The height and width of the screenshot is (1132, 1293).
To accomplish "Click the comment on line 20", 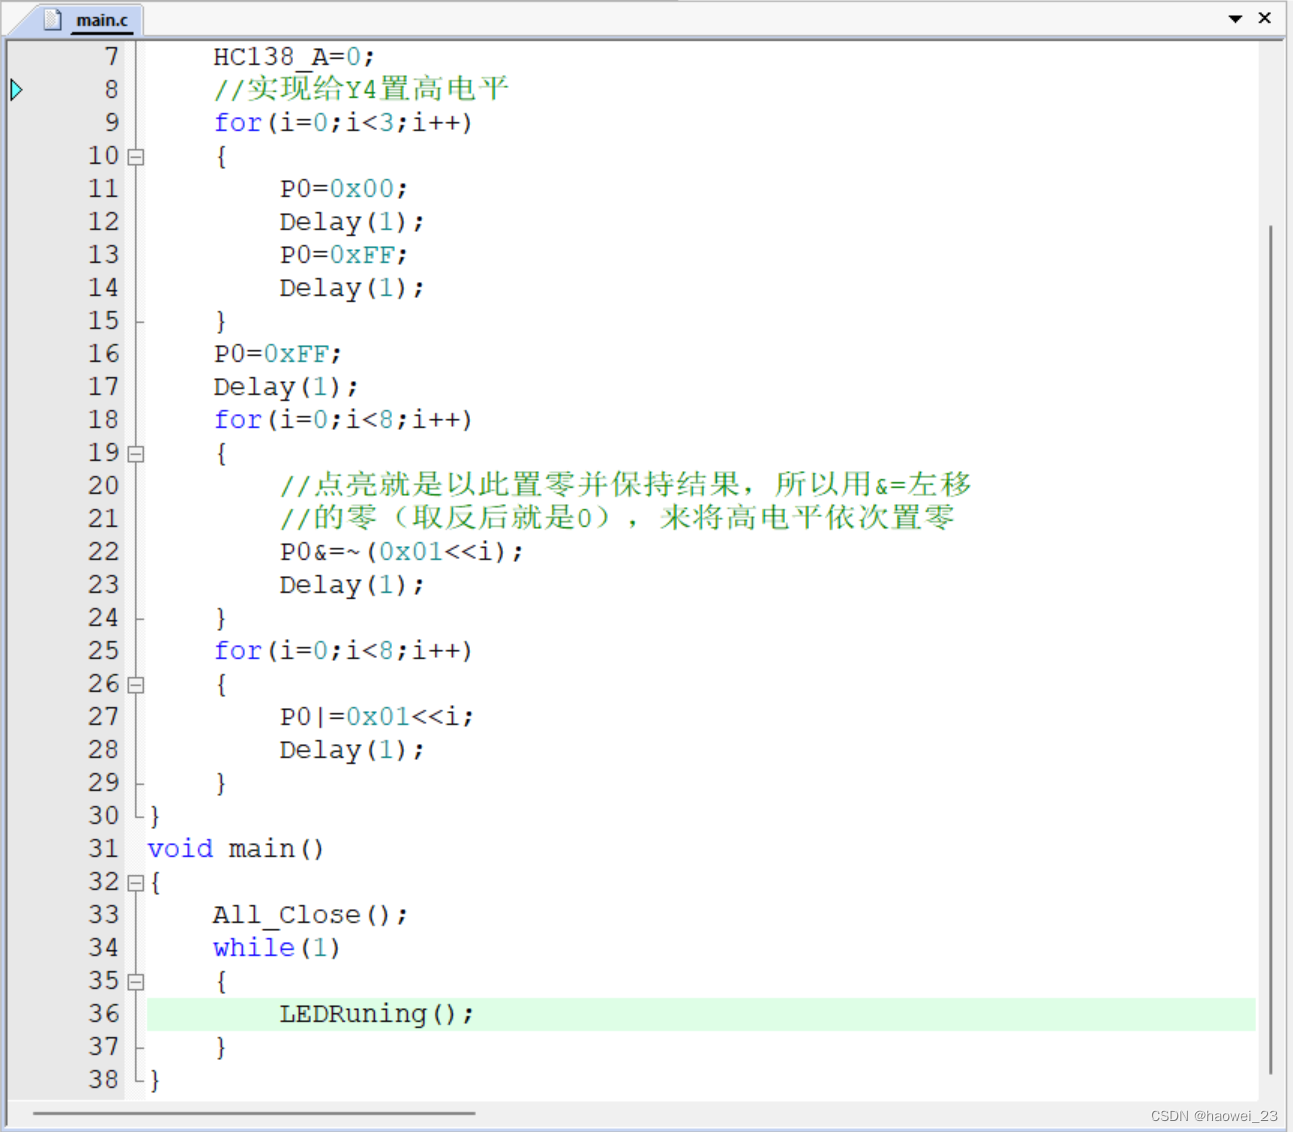I will [626, 485].
